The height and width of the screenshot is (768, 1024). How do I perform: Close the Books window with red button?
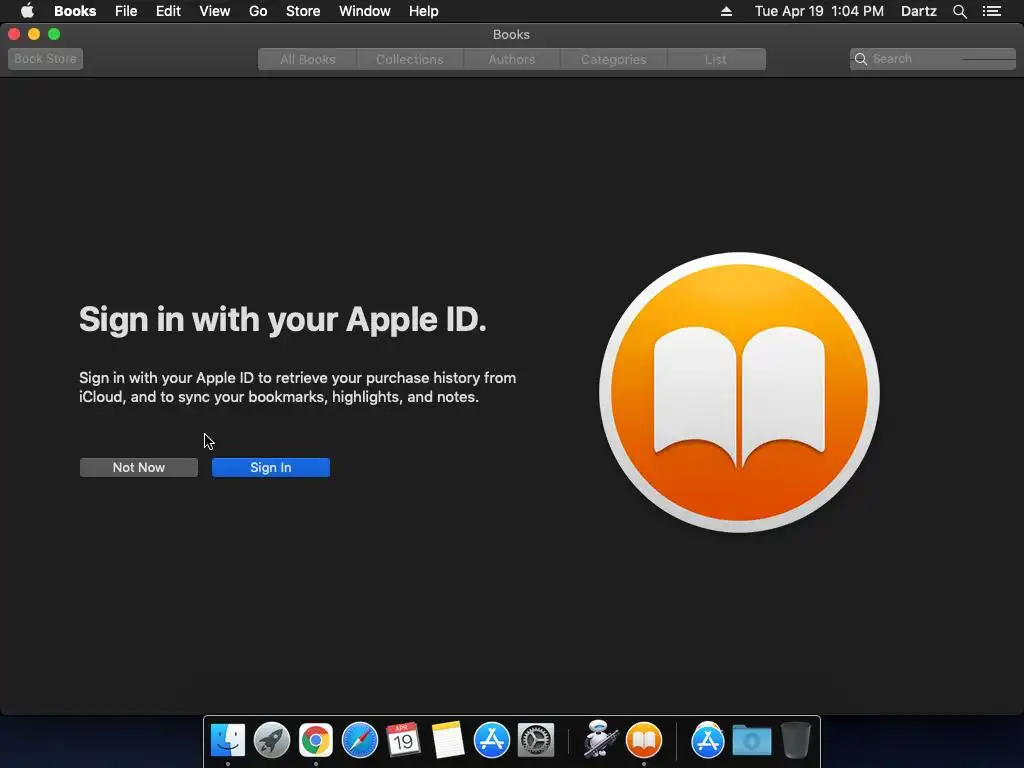click(14, 34)
